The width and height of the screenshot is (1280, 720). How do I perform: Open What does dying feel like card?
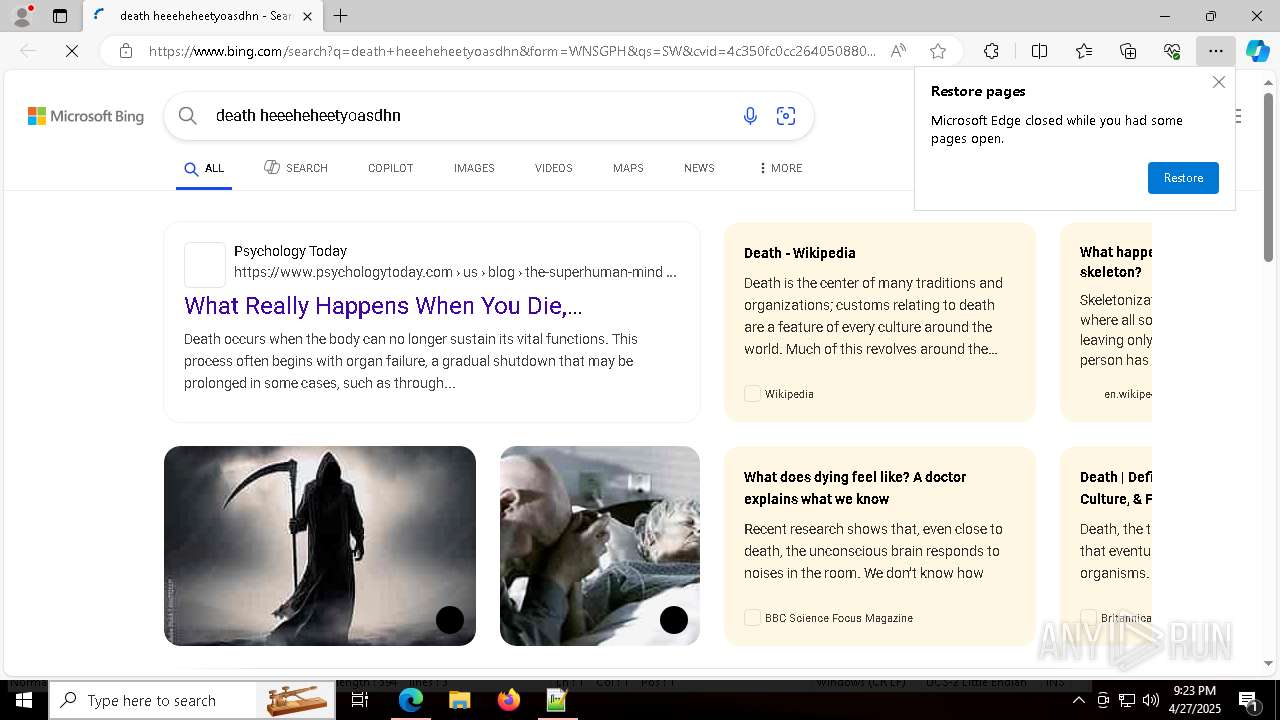[x=880, y=546]
